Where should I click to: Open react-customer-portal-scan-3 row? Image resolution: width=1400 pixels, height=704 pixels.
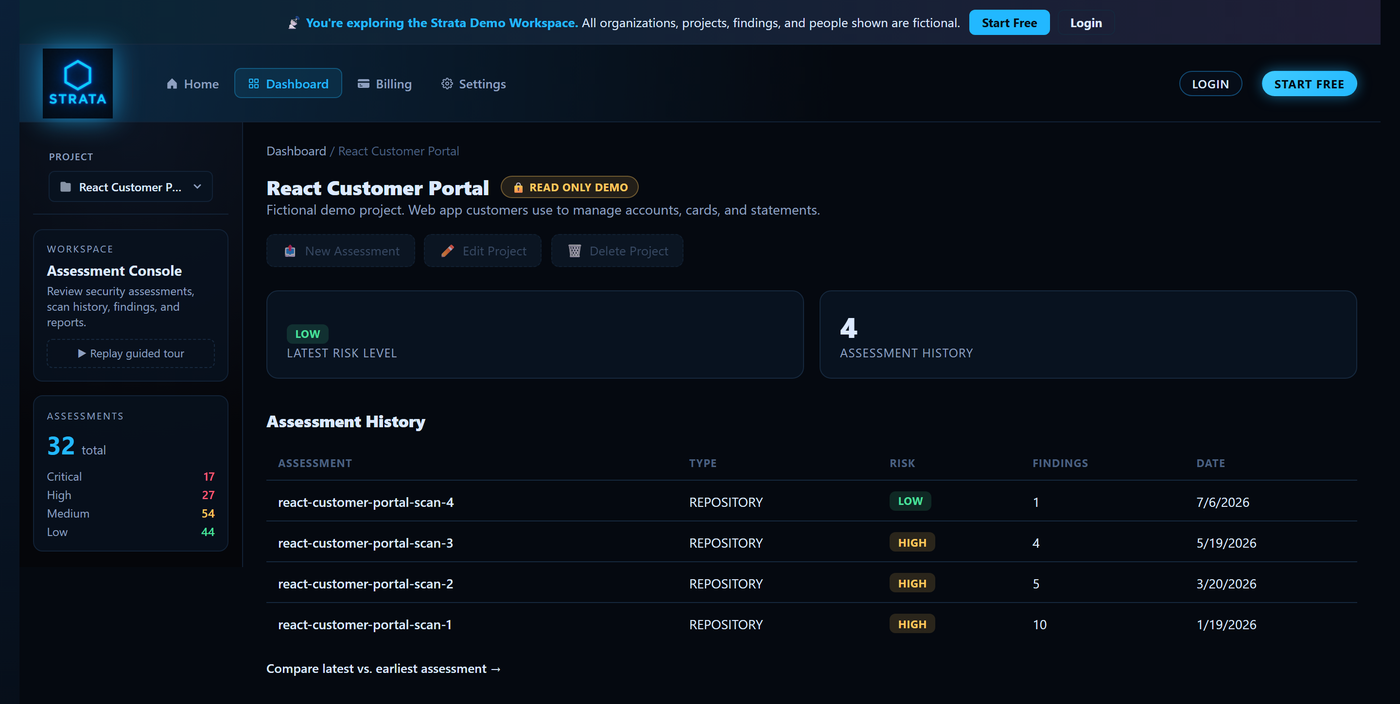(x=812, y=543)
